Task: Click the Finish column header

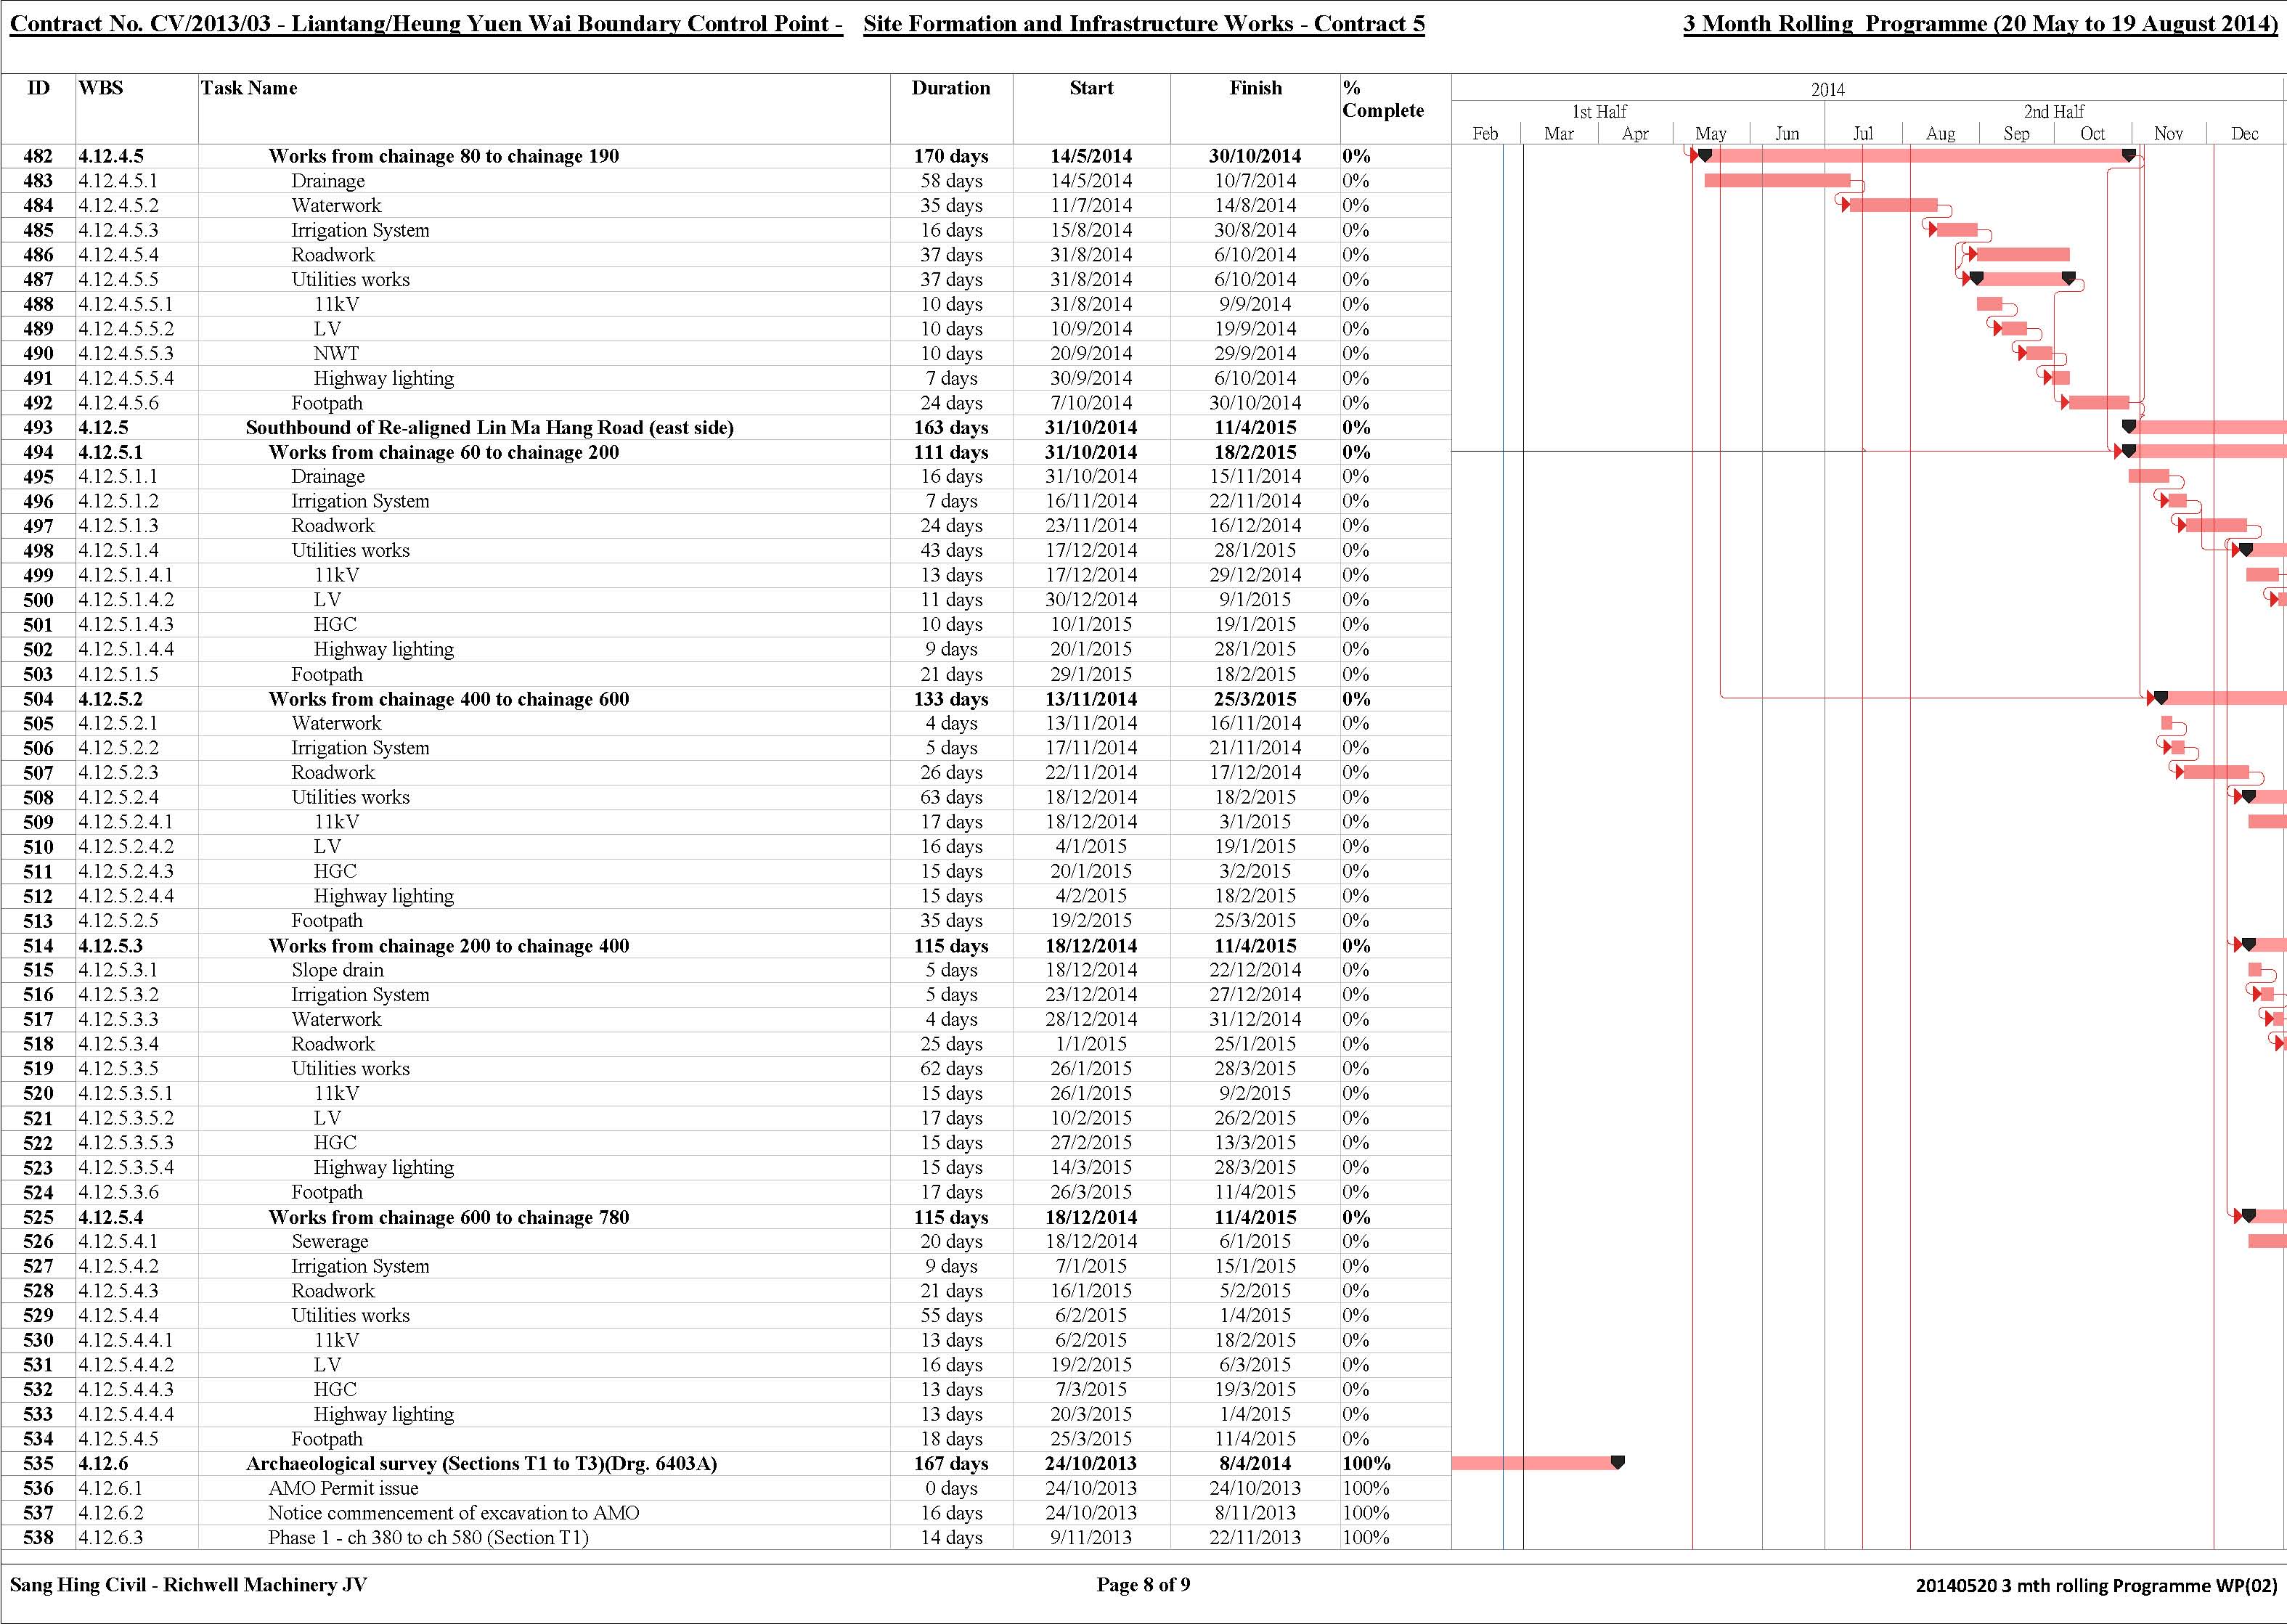Action: [x=1255, y=88]
